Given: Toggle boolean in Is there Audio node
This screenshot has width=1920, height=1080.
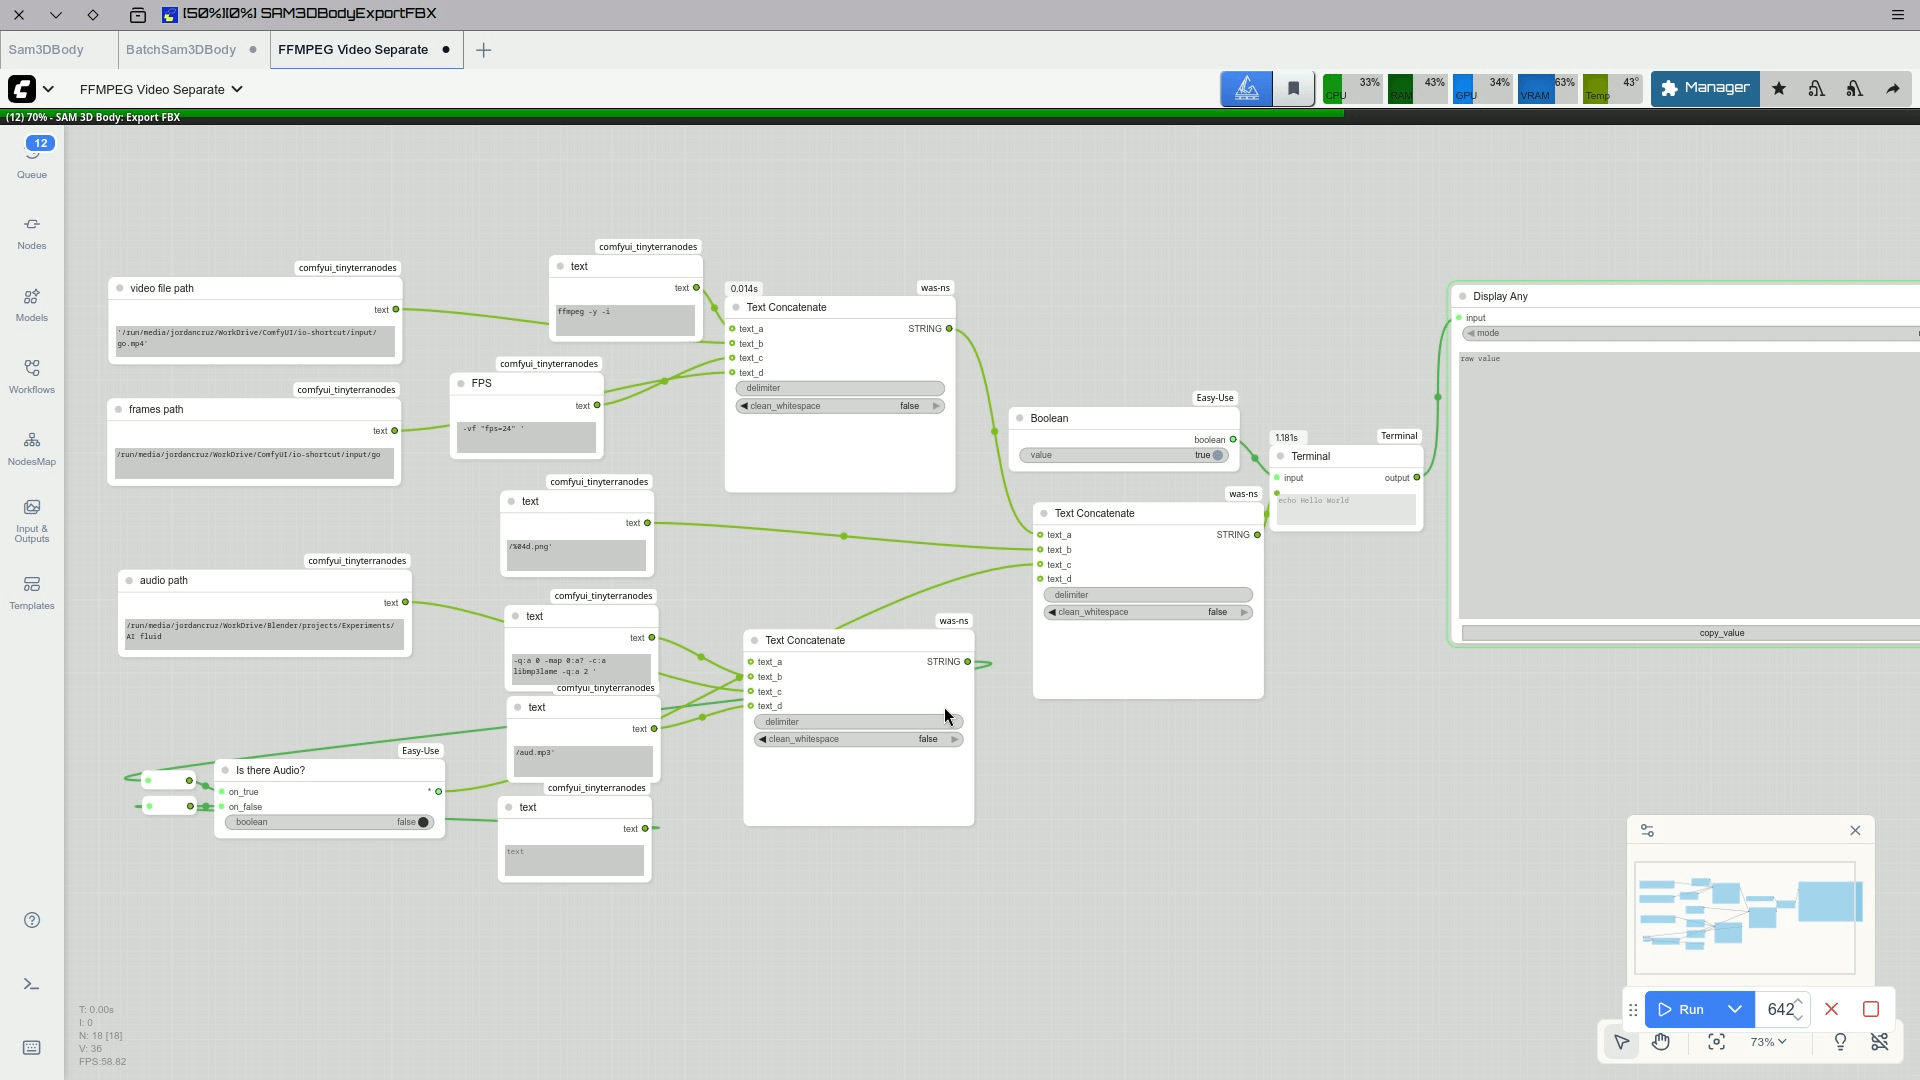Looking at the screenshot, I should [x=423, y=822].
